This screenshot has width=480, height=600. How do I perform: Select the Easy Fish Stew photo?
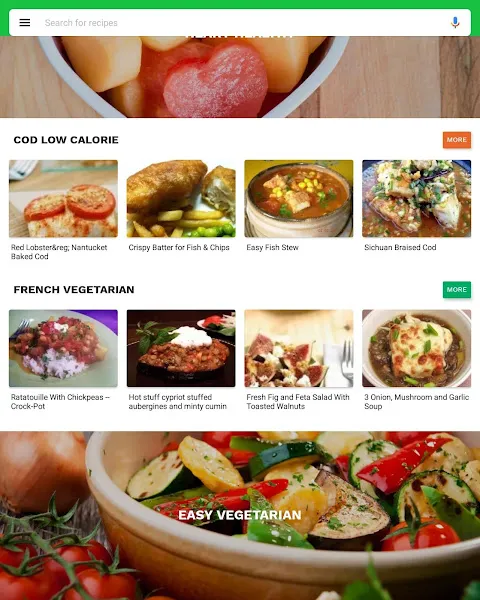click(299, 199)
